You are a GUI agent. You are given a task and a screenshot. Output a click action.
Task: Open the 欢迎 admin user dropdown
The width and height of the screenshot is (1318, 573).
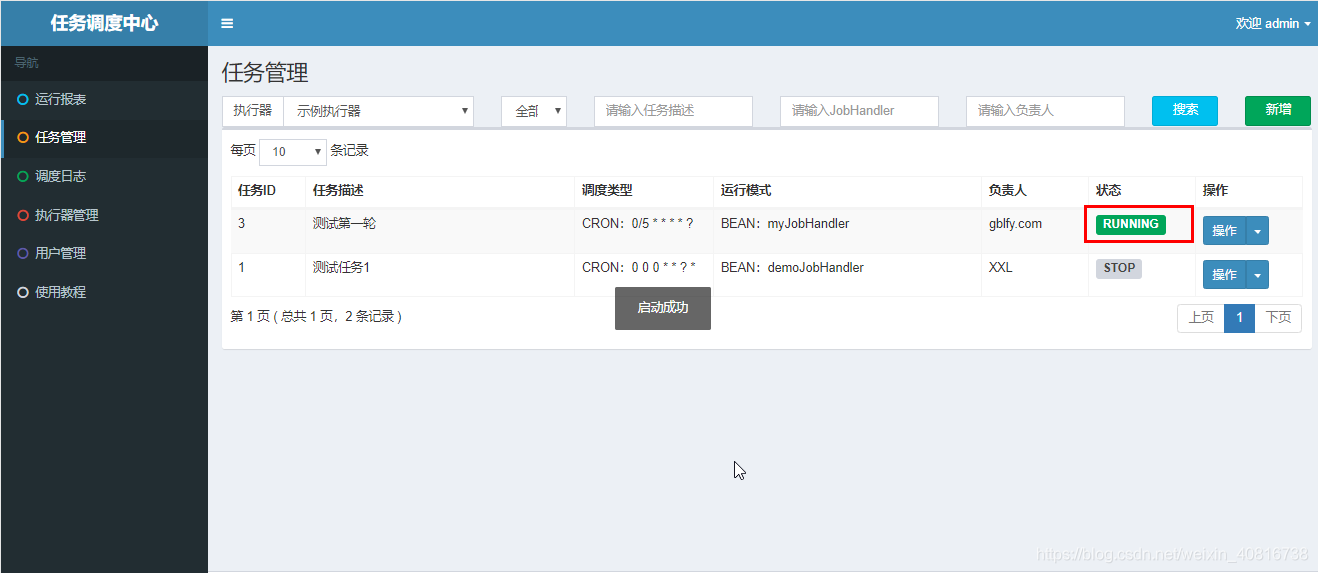[x=1272, y=23]
